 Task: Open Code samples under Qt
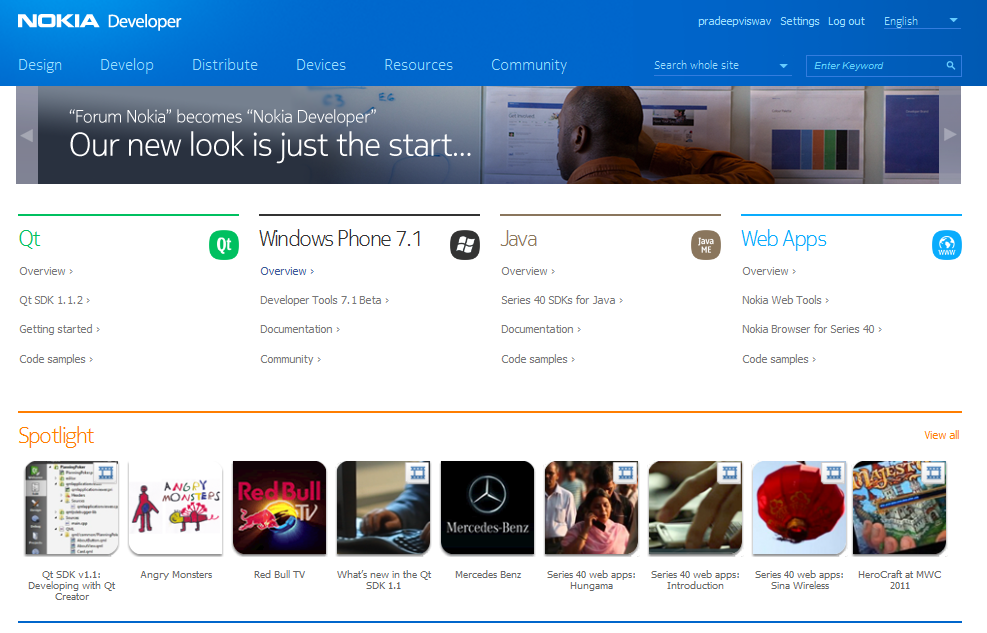(x=56, y=359)
